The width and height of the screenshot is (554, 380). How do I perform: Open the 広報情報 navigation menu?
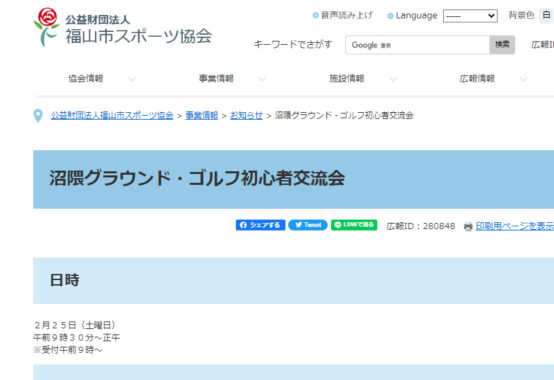(x=477, y=78)
